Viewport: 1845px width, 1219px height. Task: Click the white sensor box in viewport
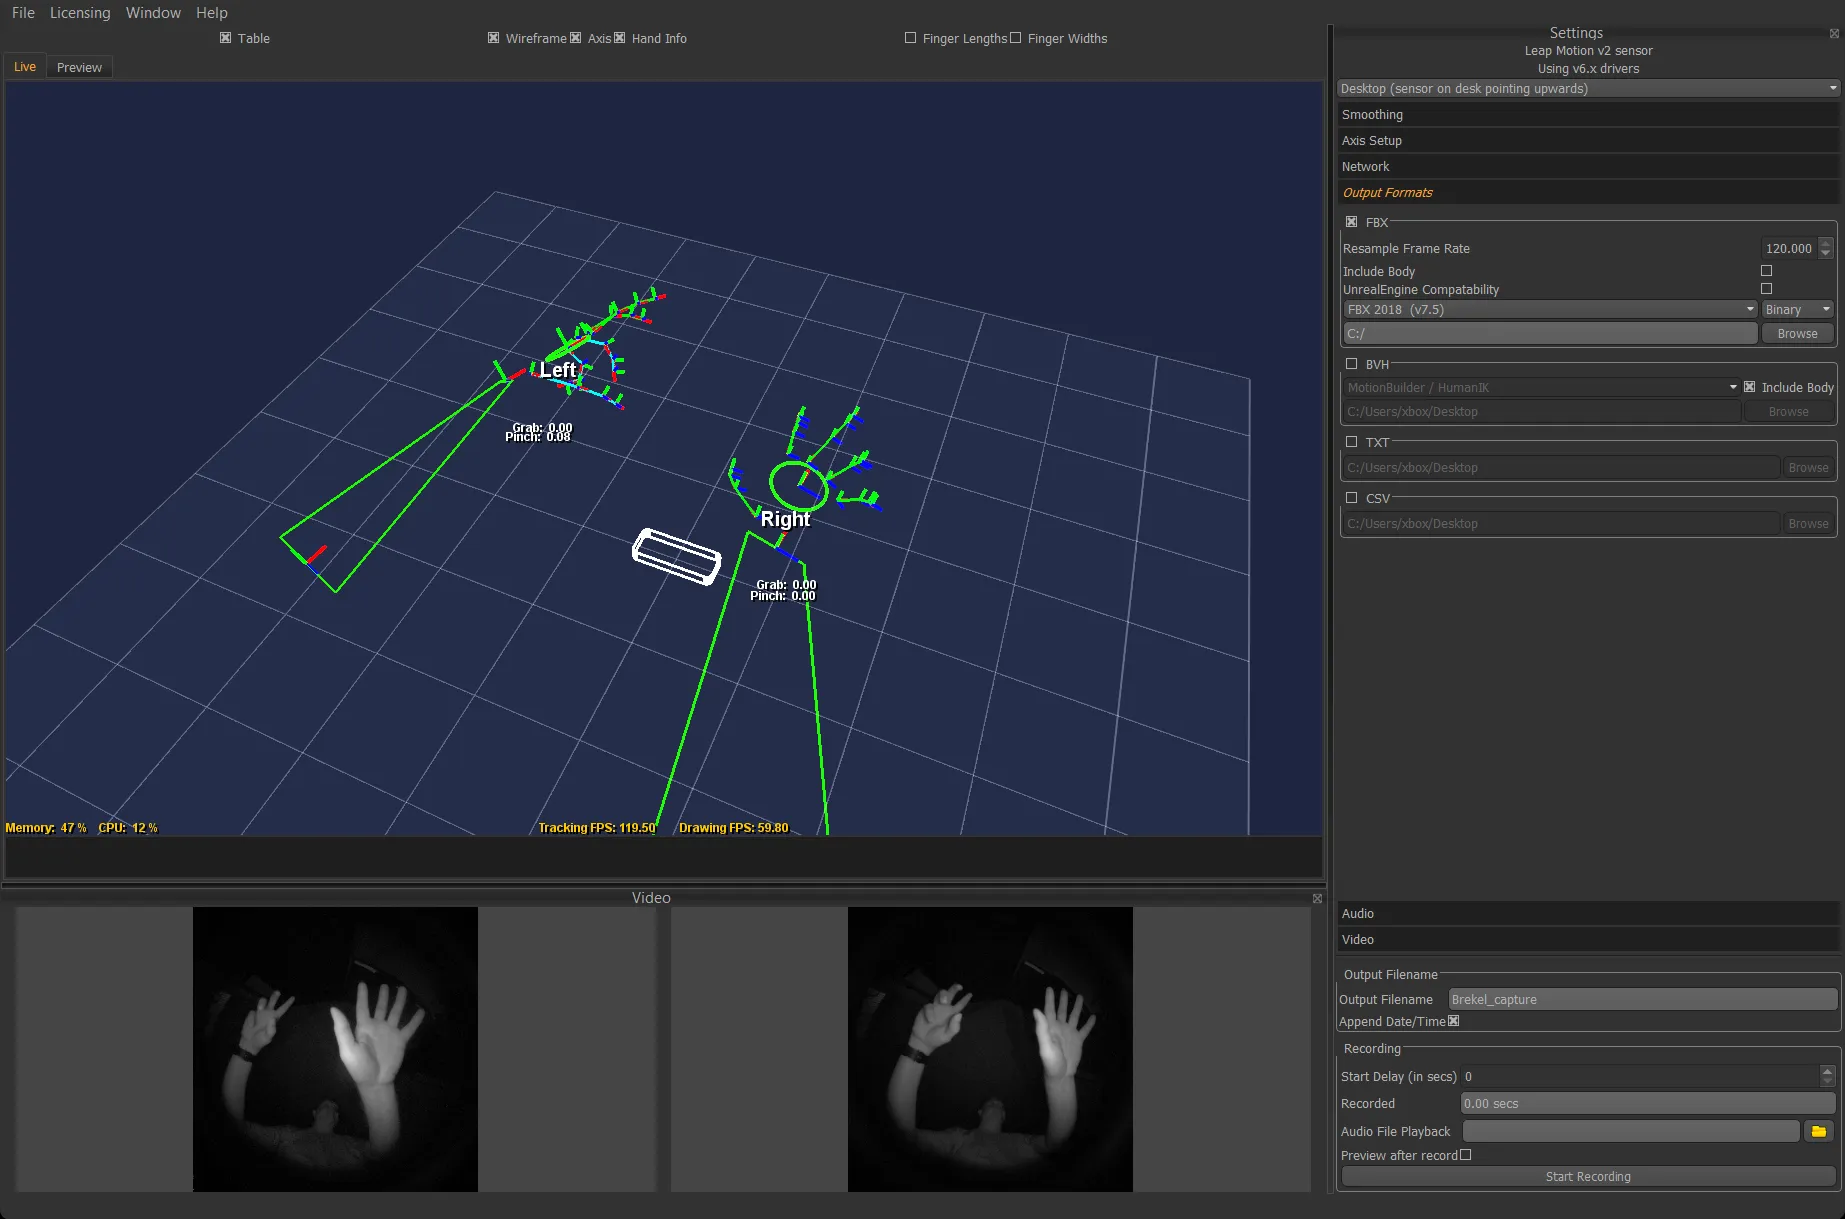[x=676, y=557]
